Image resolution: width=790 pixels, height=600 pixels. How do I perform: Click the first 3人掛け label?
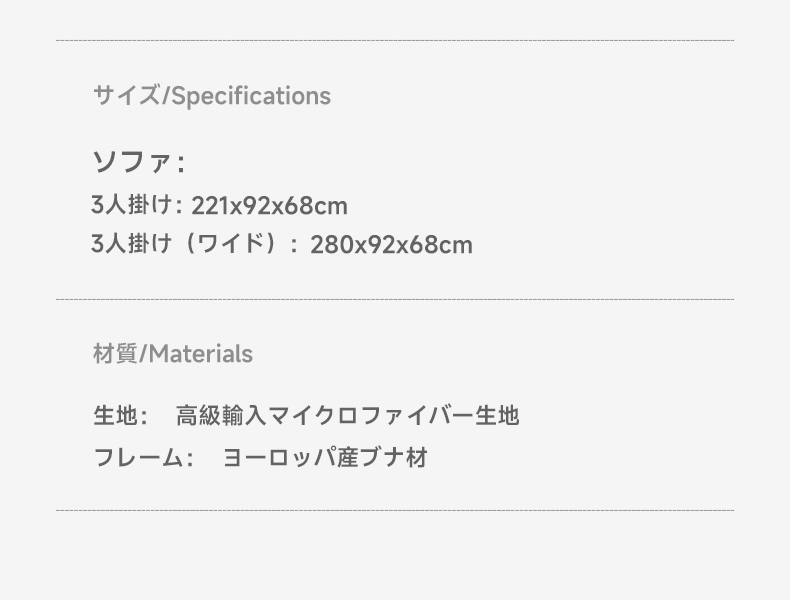(x=132, y=206)
